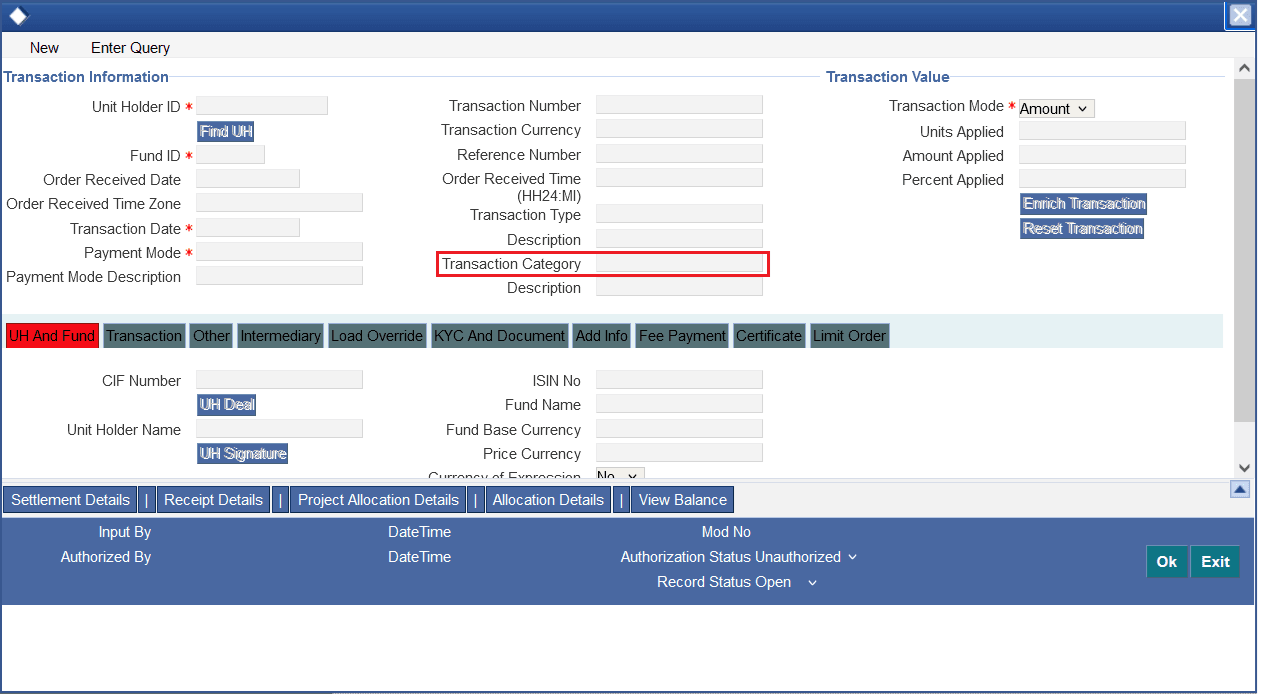1261x697 pixels.
Task: Click the CIF Number field
Action: (279, 380)
